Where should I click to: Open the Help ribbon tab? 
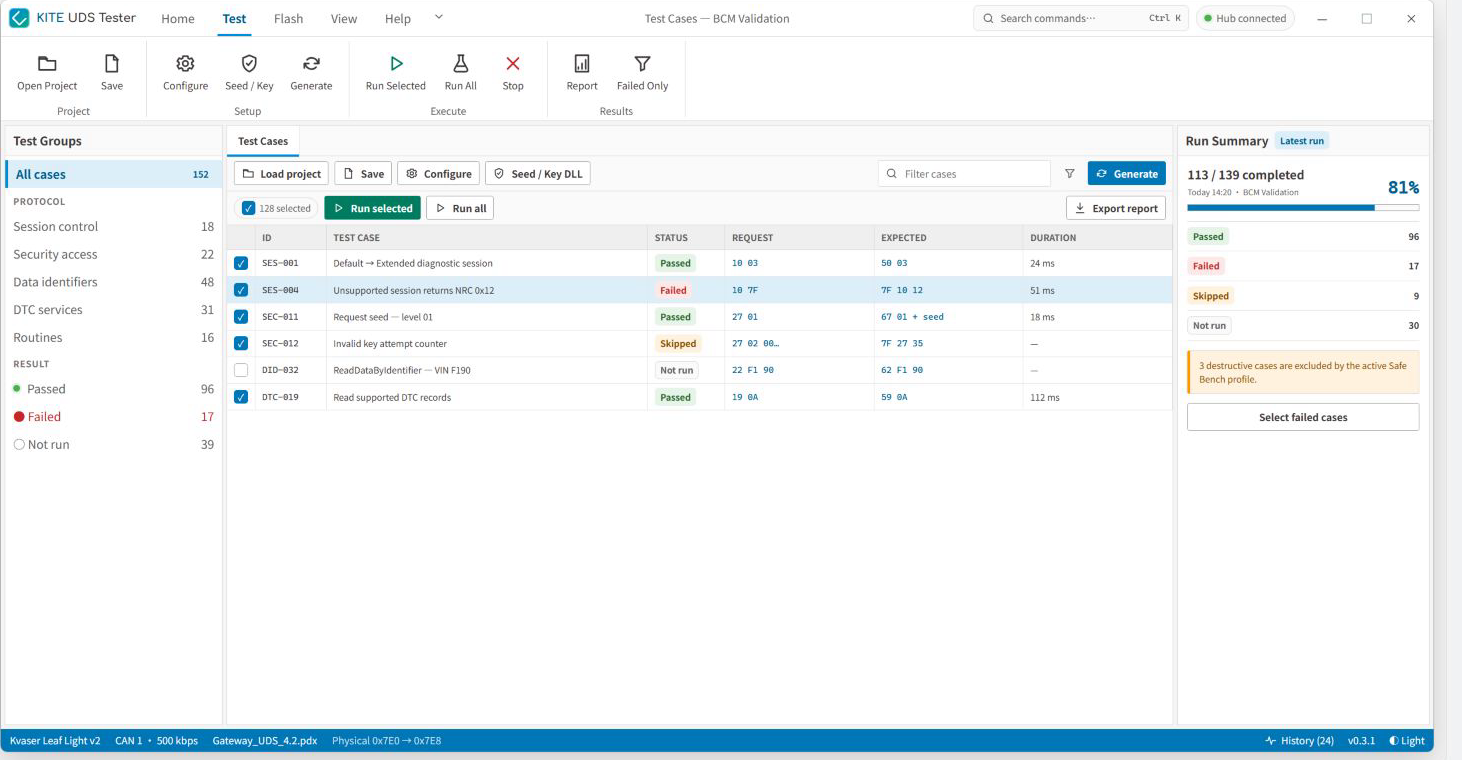point(398,19)
